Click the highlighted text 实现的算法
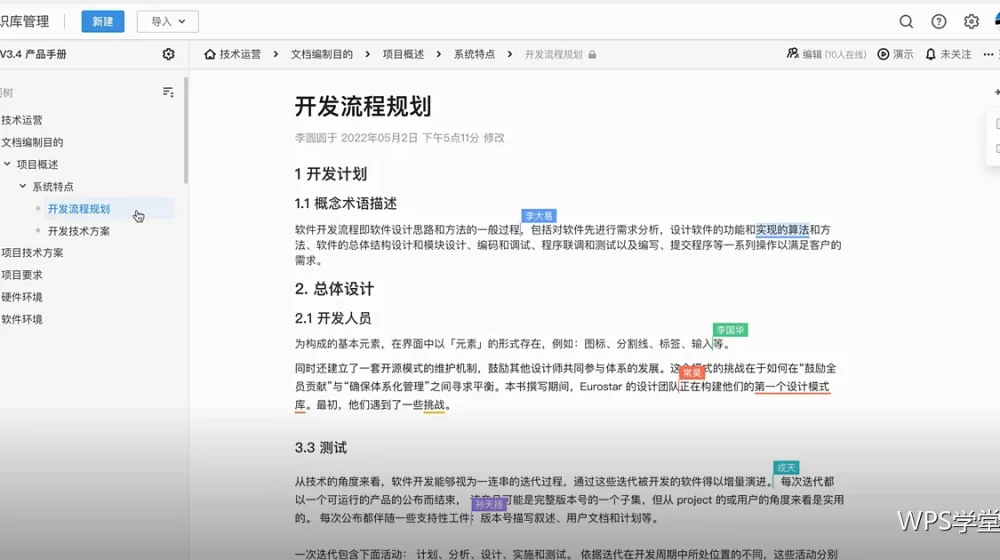The width and height of the screenshot is (1000, 560). 783,230
